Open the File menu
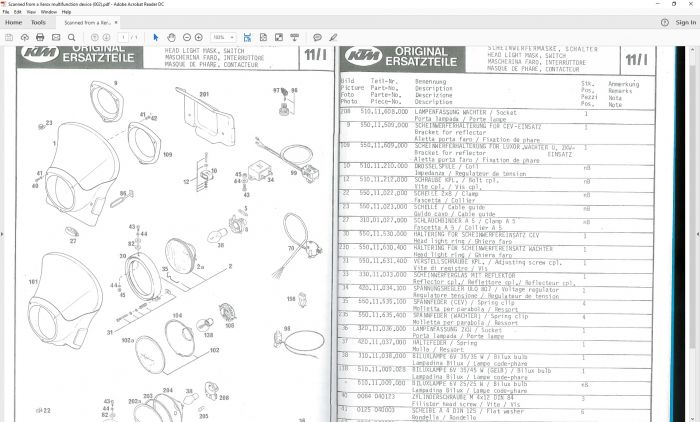This screenshot has width=700, height=422. (x=6, y=12)
